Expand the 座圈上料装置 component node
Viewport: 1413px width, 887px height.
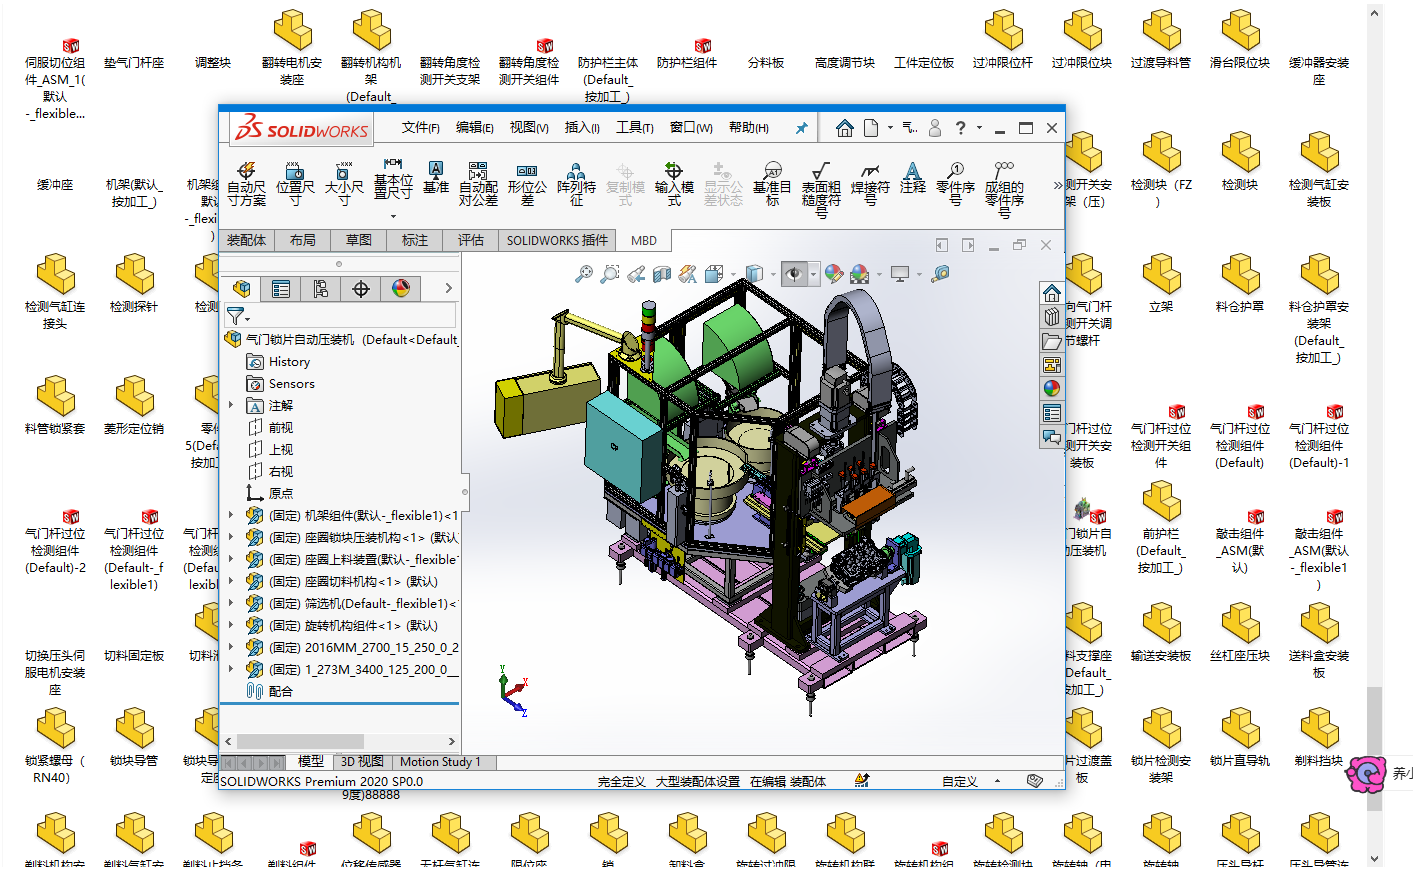coord(231,559)
